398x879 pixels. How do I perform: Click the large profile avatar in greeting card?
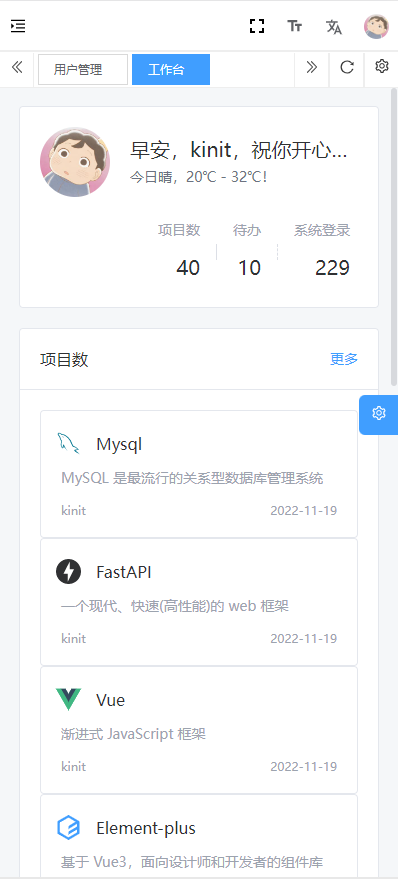pyautogui.click(x=75, y=162)
